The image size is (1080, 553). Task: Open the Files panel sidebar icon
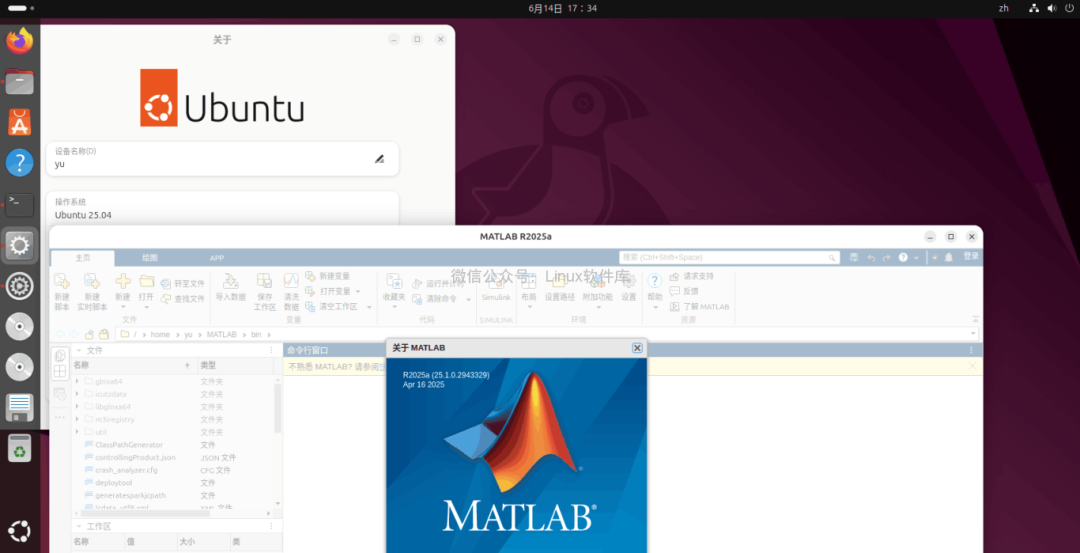[60, 355]
